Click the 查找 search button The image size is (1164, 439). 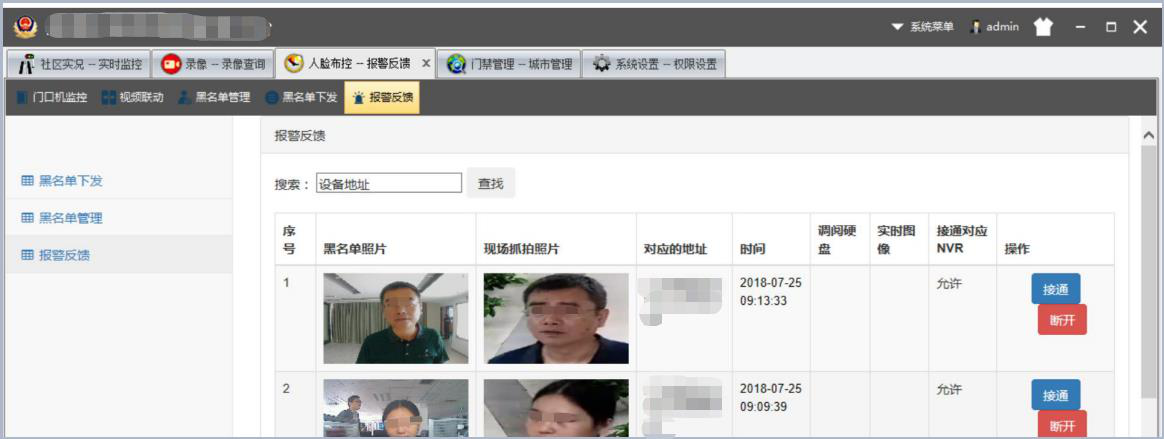(491, 183)
